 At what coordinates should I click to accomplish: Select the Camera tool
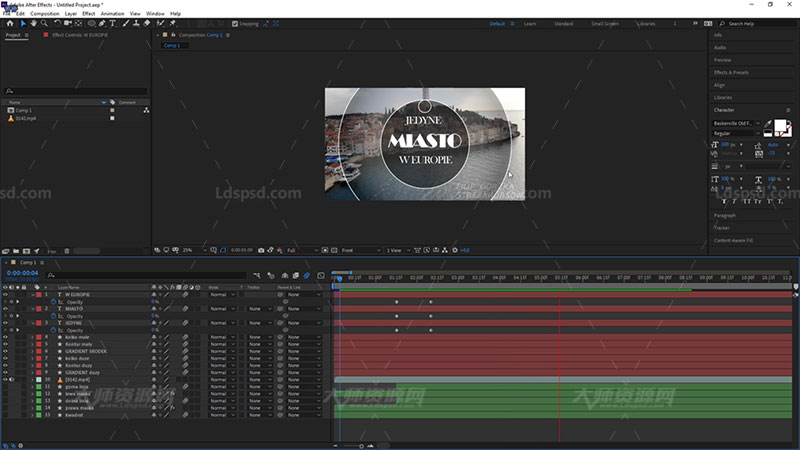68,23
